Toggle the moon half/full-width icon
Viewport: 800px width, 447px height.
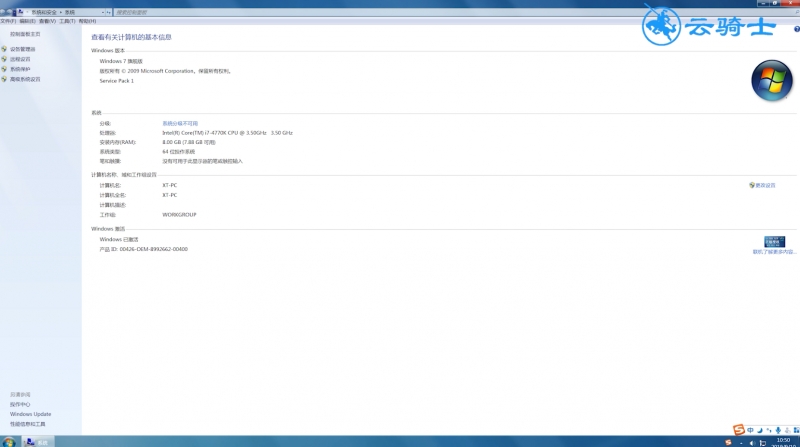760,430
